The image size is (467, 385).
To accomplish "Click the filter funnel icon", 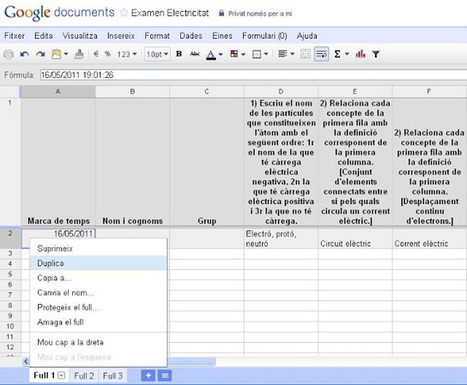I will coord(376,54).
